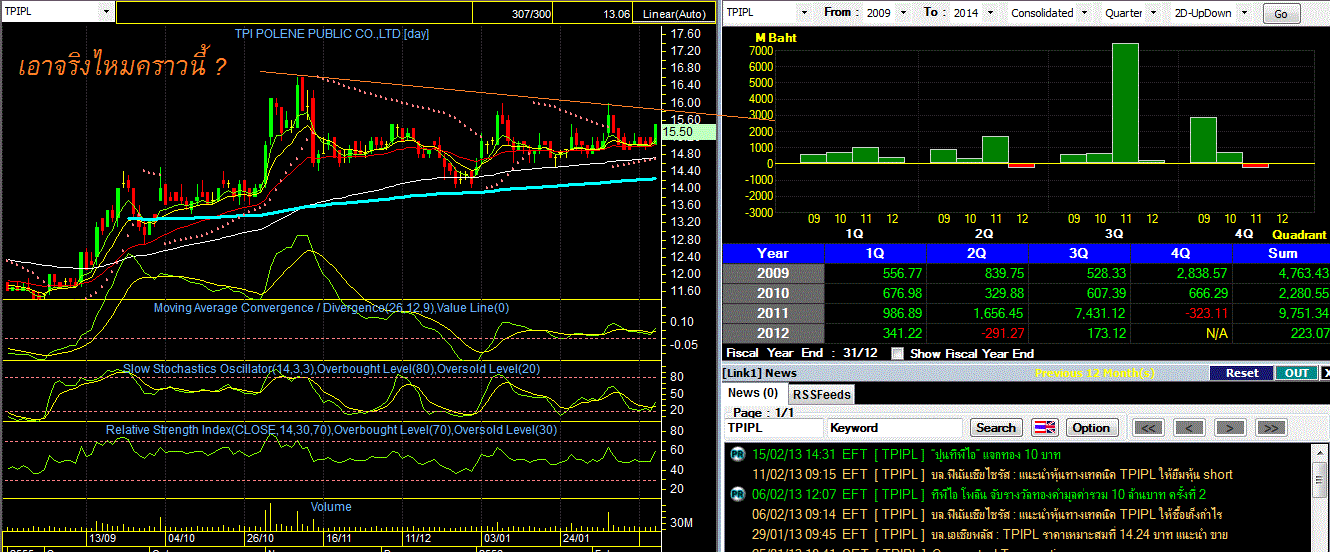This screenshot has height=552, width=1330.
Task: Click the Go button
Action: (x=1281, y=14)
